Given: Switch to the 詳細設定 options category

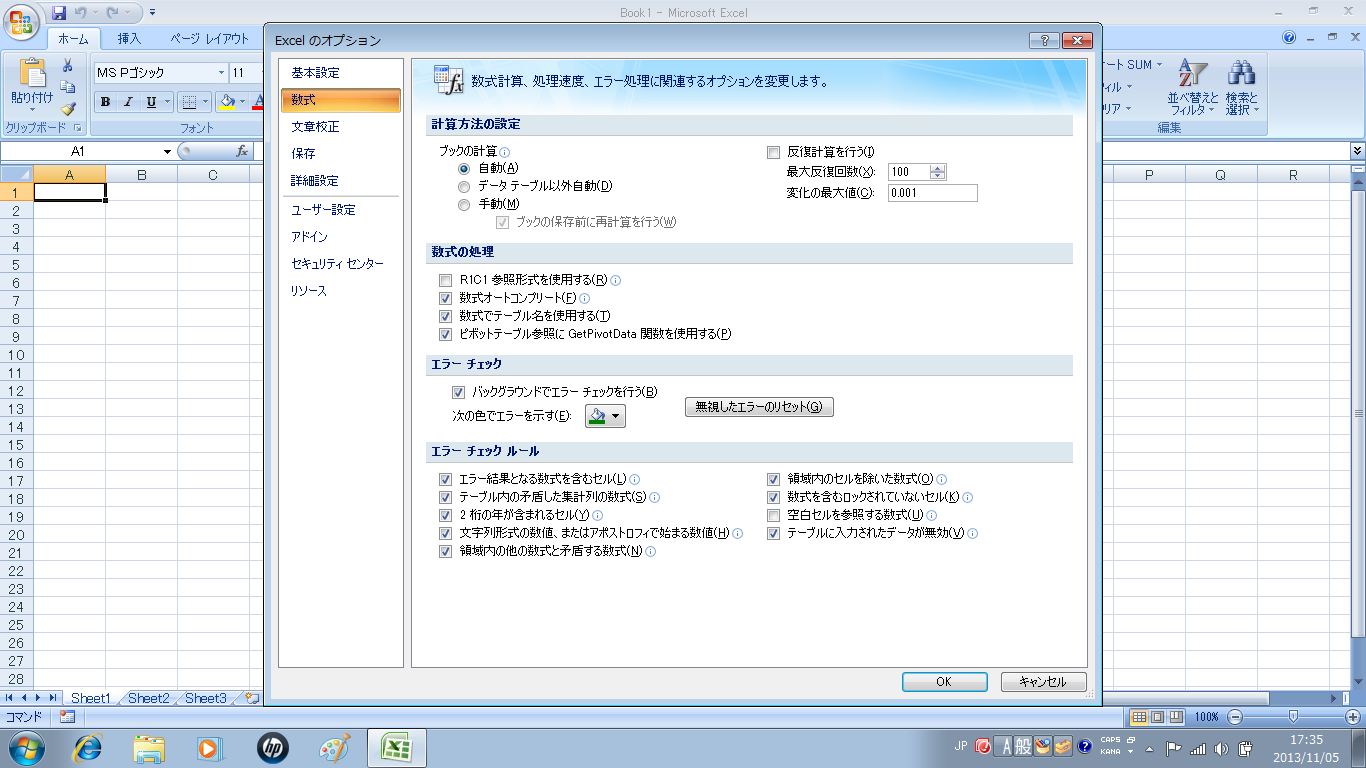Looking at the screenshot, I should tap(315, 181).
